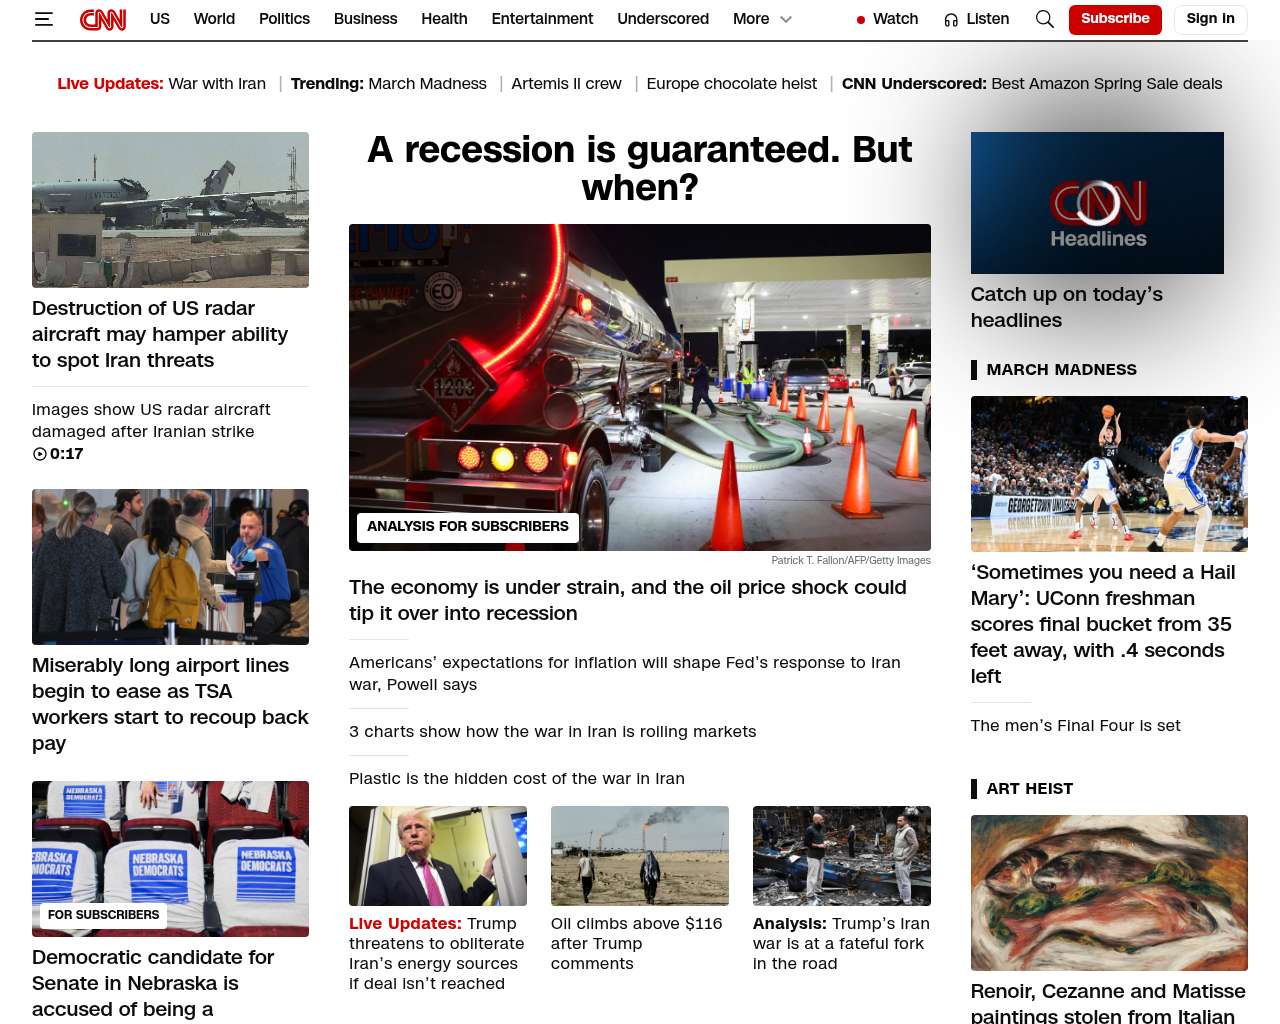Open trending topic Artemis II crew

point(566,84)
